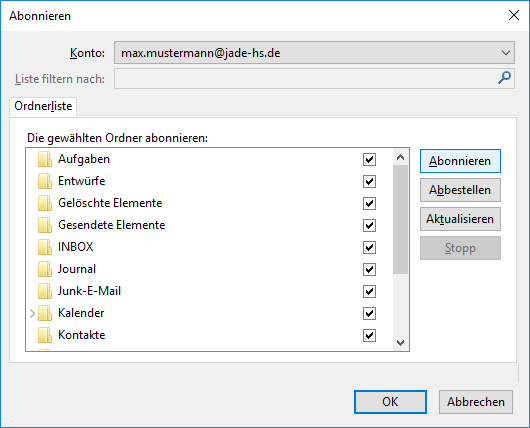Click the Aktualisieren button
The height and width of the screenshot is (428, 530).
click(460, 219)
